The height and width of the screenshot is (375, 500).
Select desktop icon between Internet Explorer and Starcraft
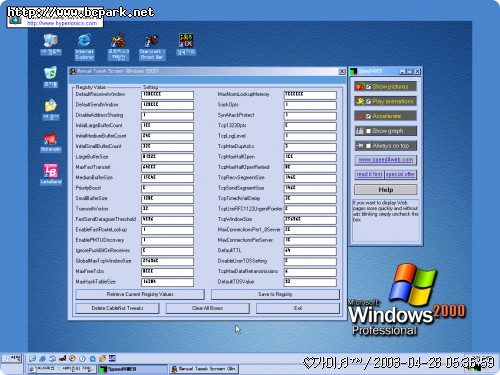[x=118, y=47]
